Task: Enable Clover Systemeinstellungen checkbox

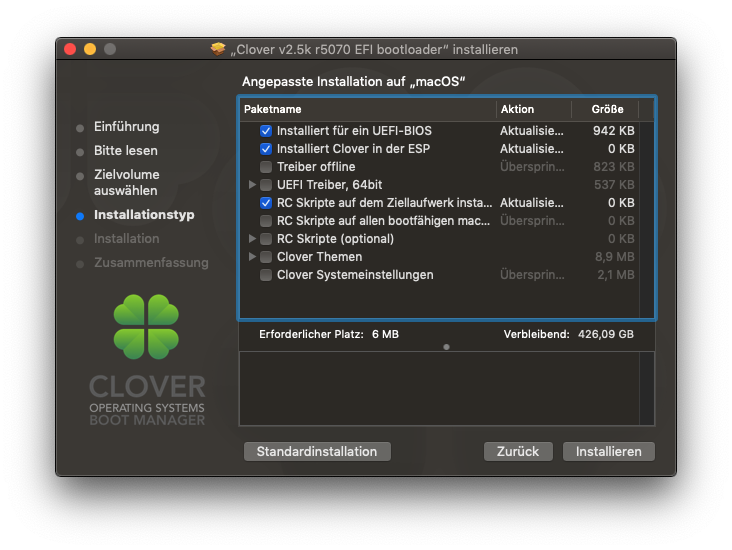Action: click(266, 275)
